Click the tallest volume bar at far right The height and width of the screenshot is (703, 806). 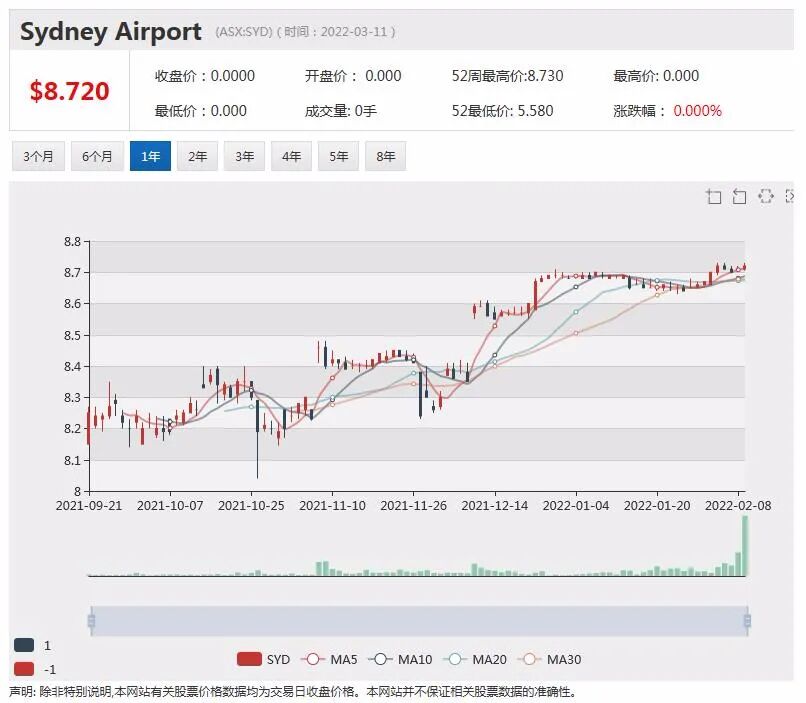coord(745,546)
